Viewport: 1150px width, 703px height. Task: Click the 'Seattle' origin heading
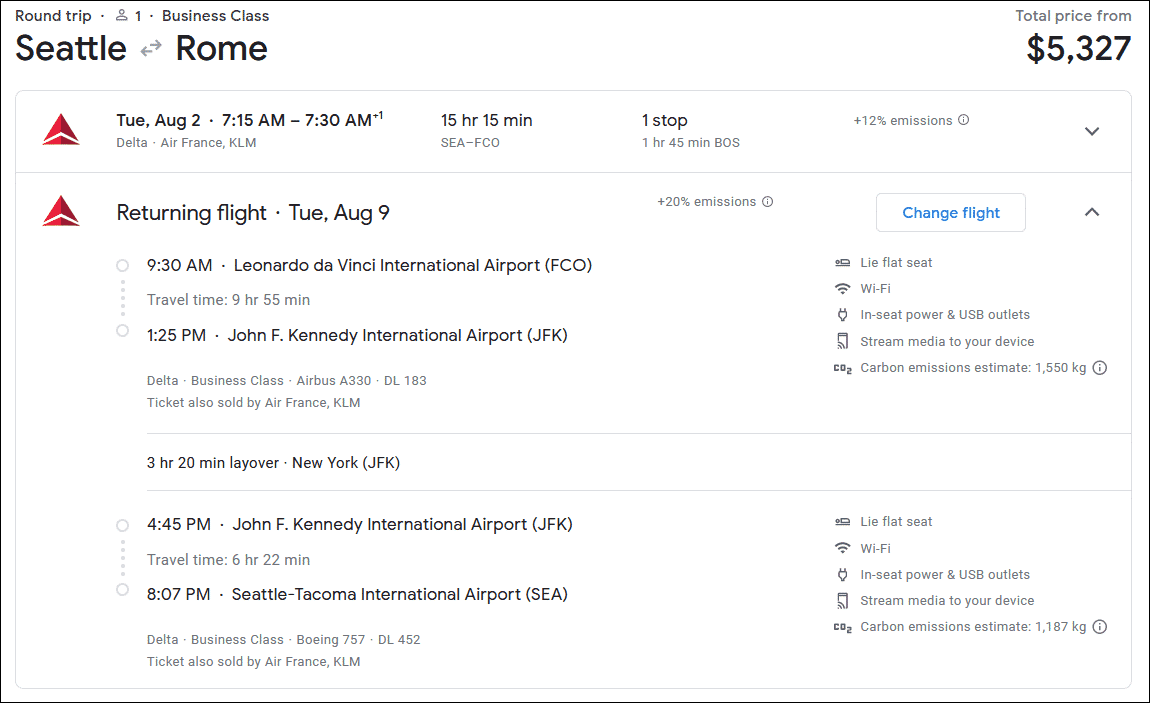click(71, 49)
